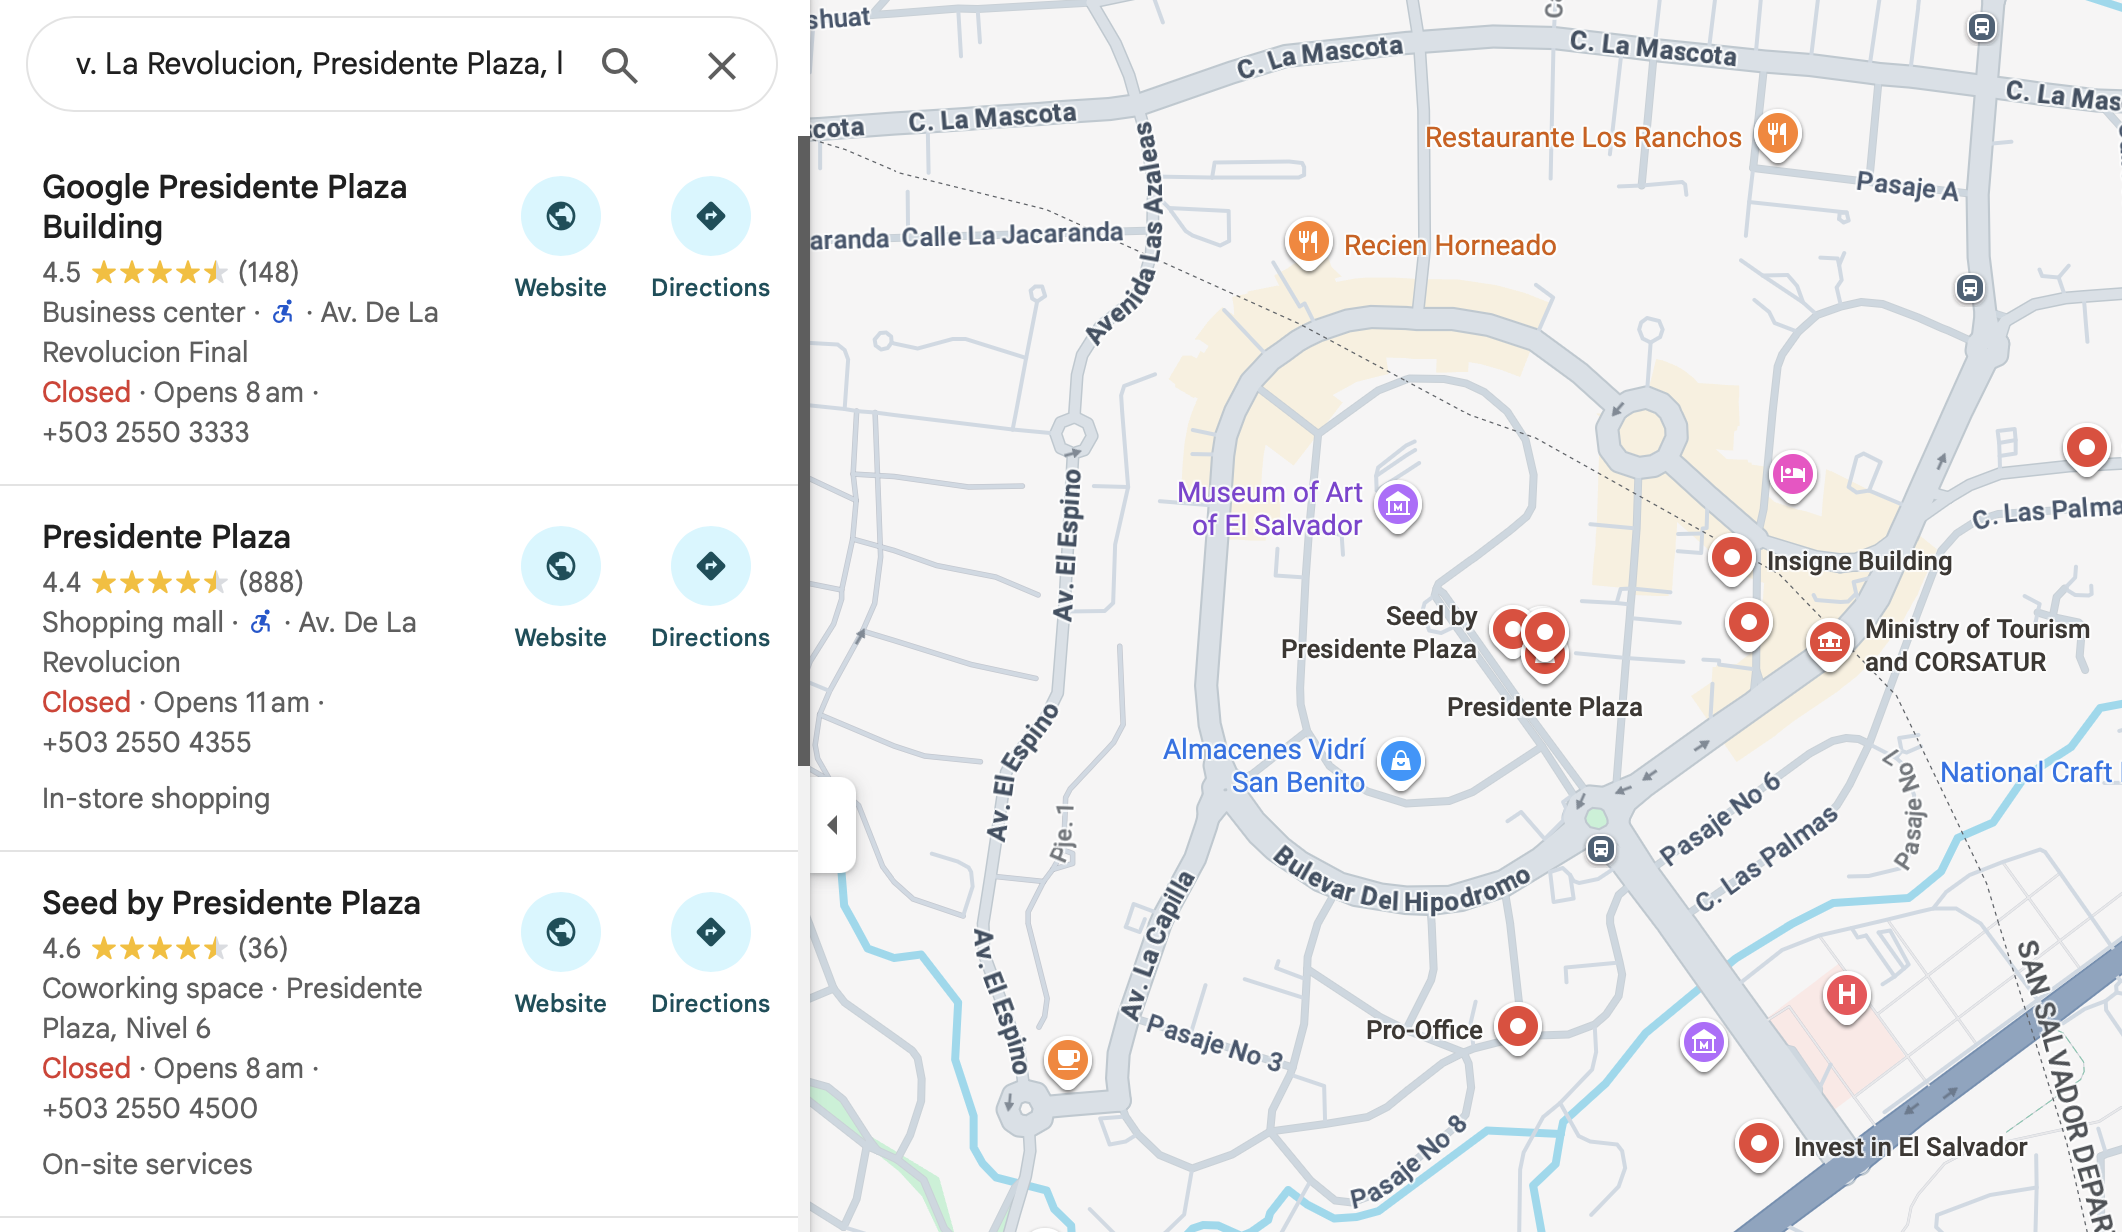
Task: Click the purple museum marker near the hospital
Action: [1704, 1043]
